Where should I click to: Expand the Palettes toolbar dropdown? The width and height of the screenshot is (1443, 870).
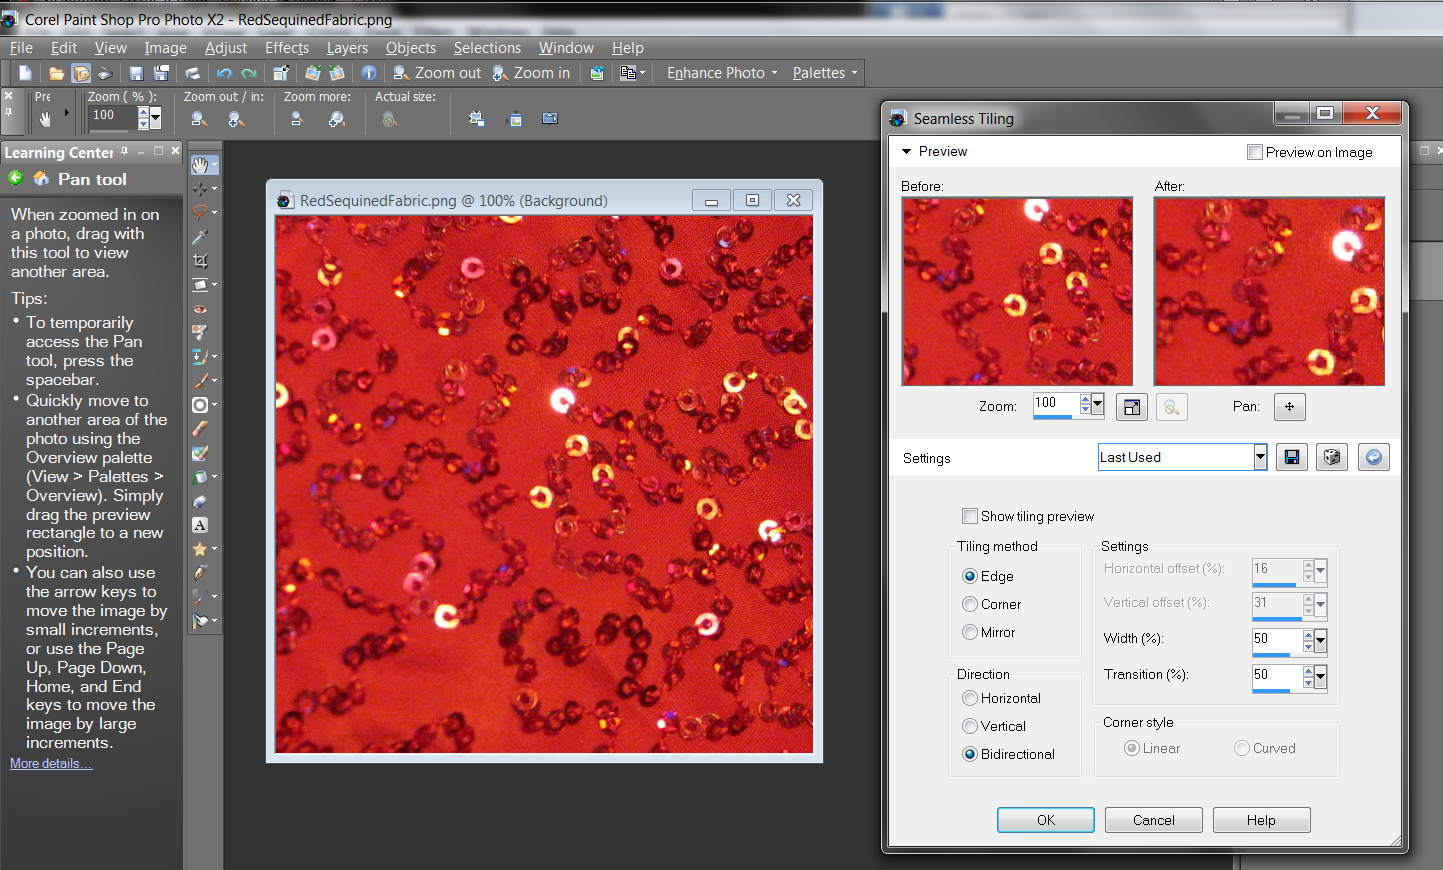(x=825, y=73)
